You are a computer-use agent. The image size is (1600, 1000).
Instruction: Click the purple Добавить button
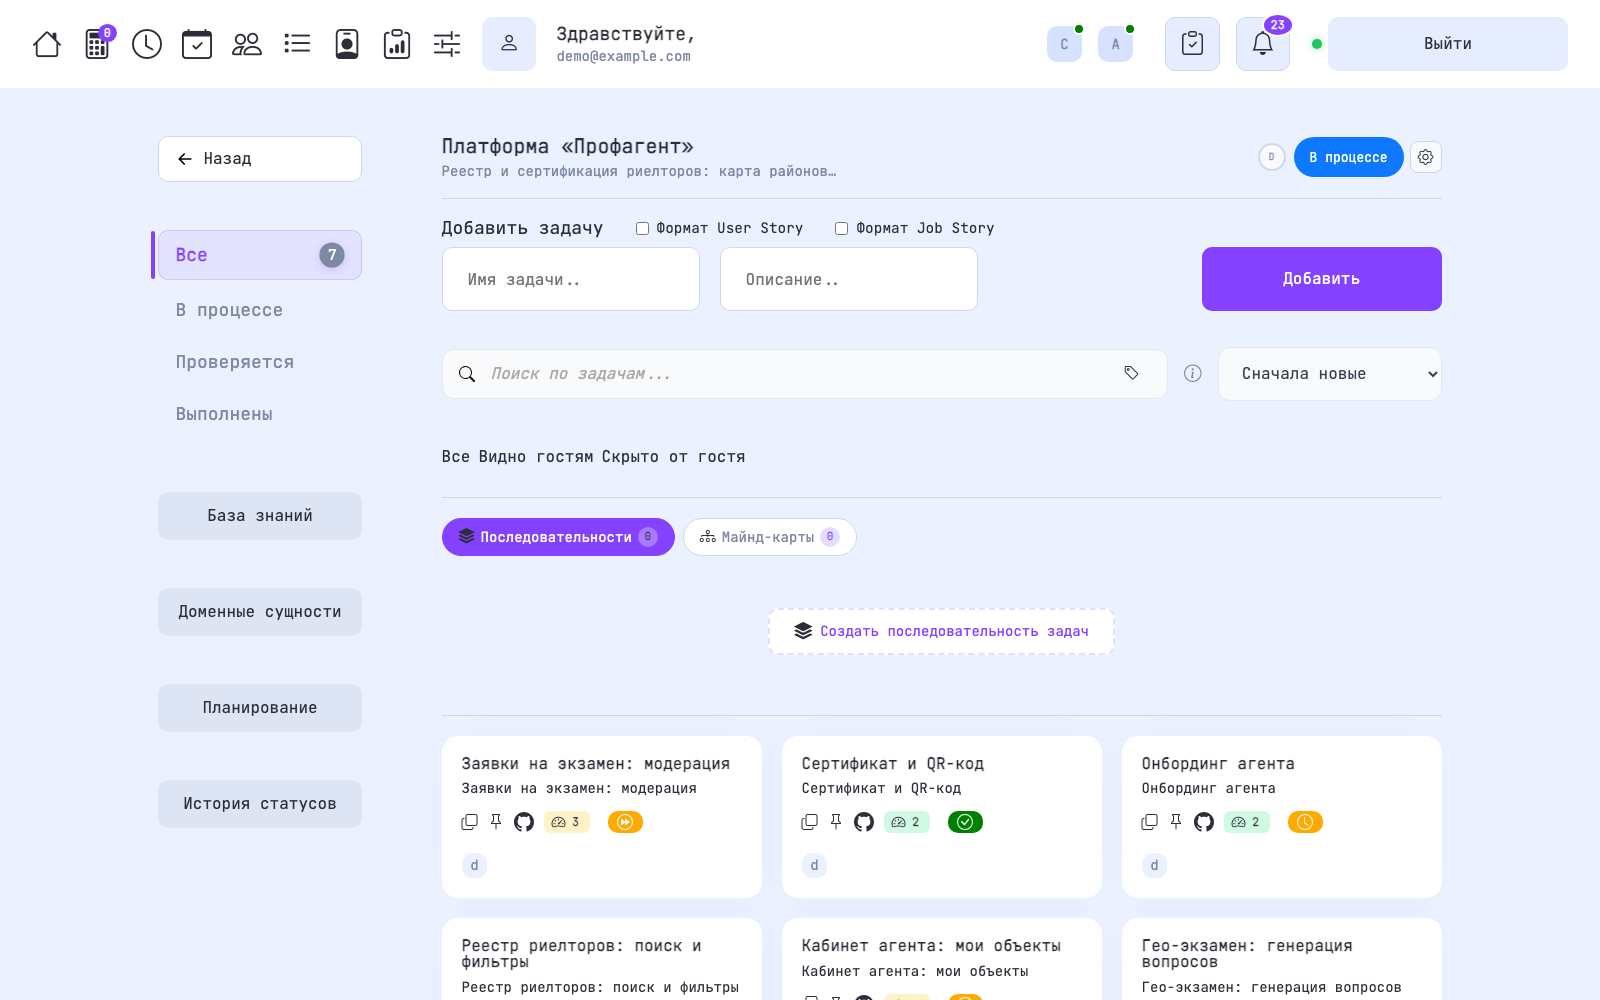pyautogui.click(x=1322, y=279)
